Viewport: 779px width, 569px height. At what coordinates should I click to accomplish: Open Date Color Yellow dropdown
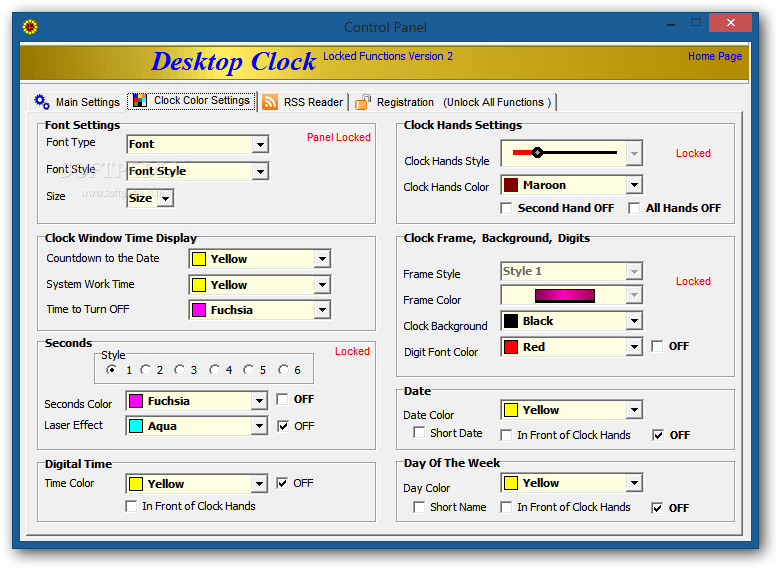coord(634,410)
